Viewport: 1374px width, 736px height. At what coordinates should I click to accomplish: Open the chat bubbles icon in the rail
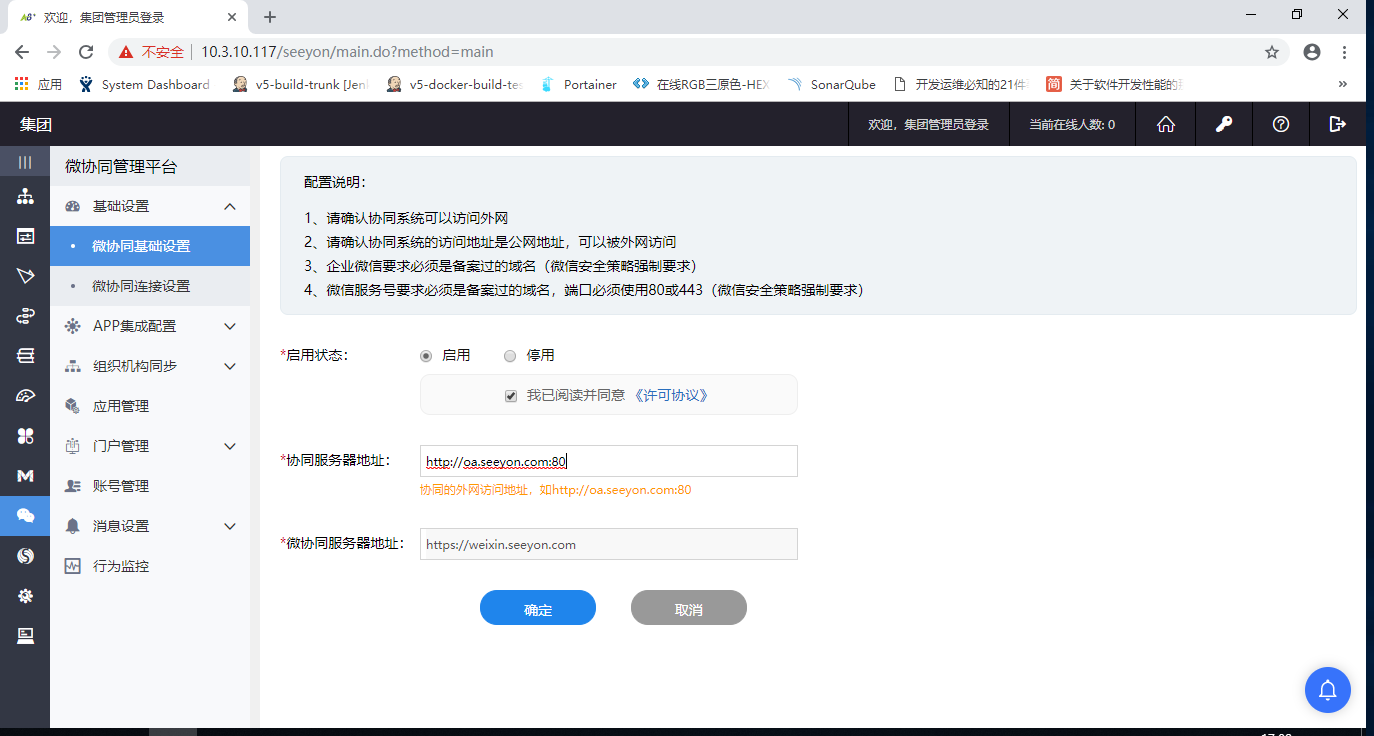click(25, 516)
